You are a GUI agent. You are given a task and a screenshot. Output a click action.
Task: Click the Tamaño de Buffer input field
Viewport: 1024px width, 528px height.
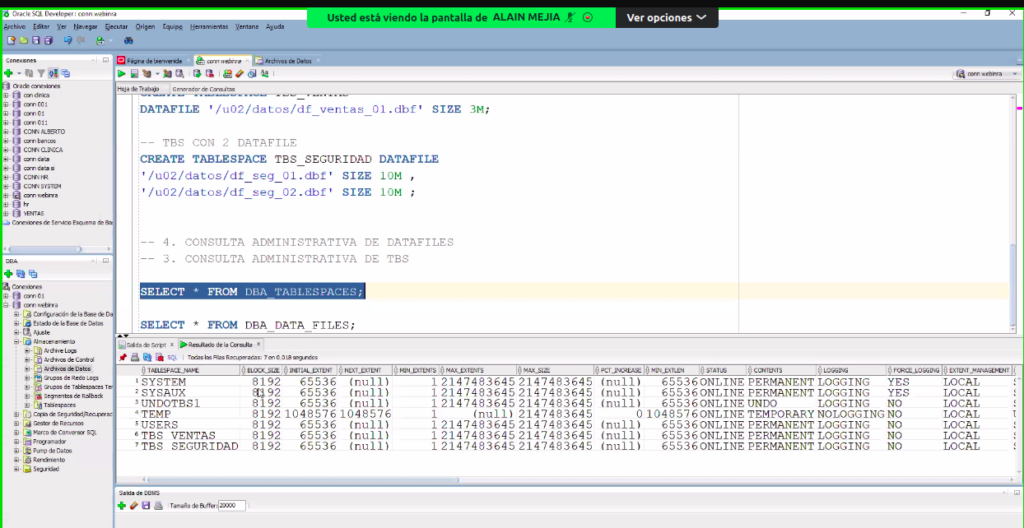click(x=231, y=506)
